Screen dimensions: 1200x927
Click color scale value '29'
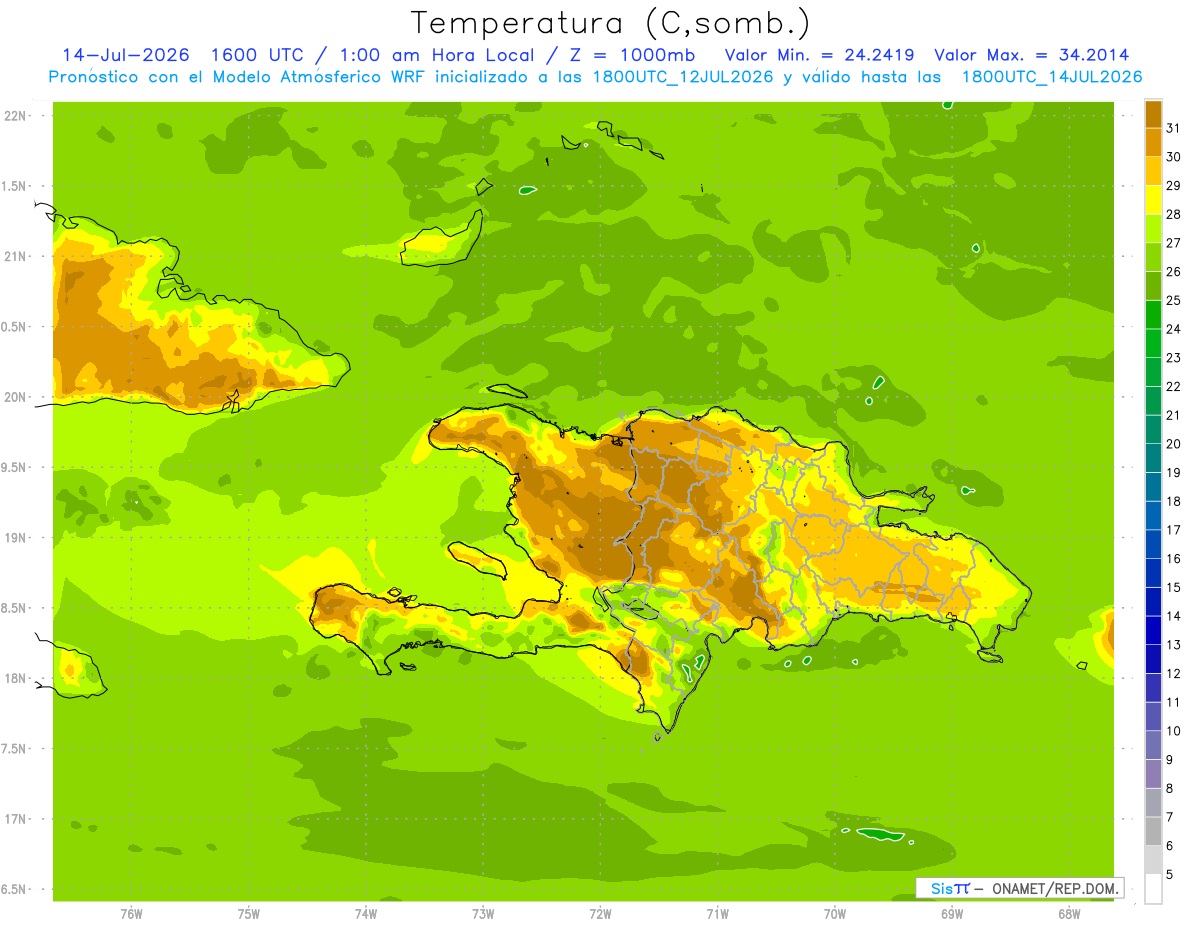[x=1174, y=185]
